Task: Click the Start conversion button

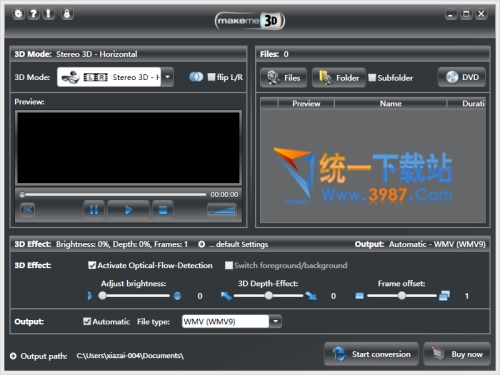Action: coord(371,354)
